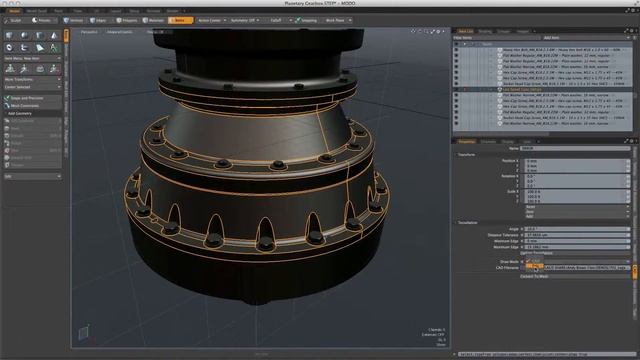Toggle the key dot beside Angle
The width and height of the screenshot is (640, 360).
(x=522, y=229)
